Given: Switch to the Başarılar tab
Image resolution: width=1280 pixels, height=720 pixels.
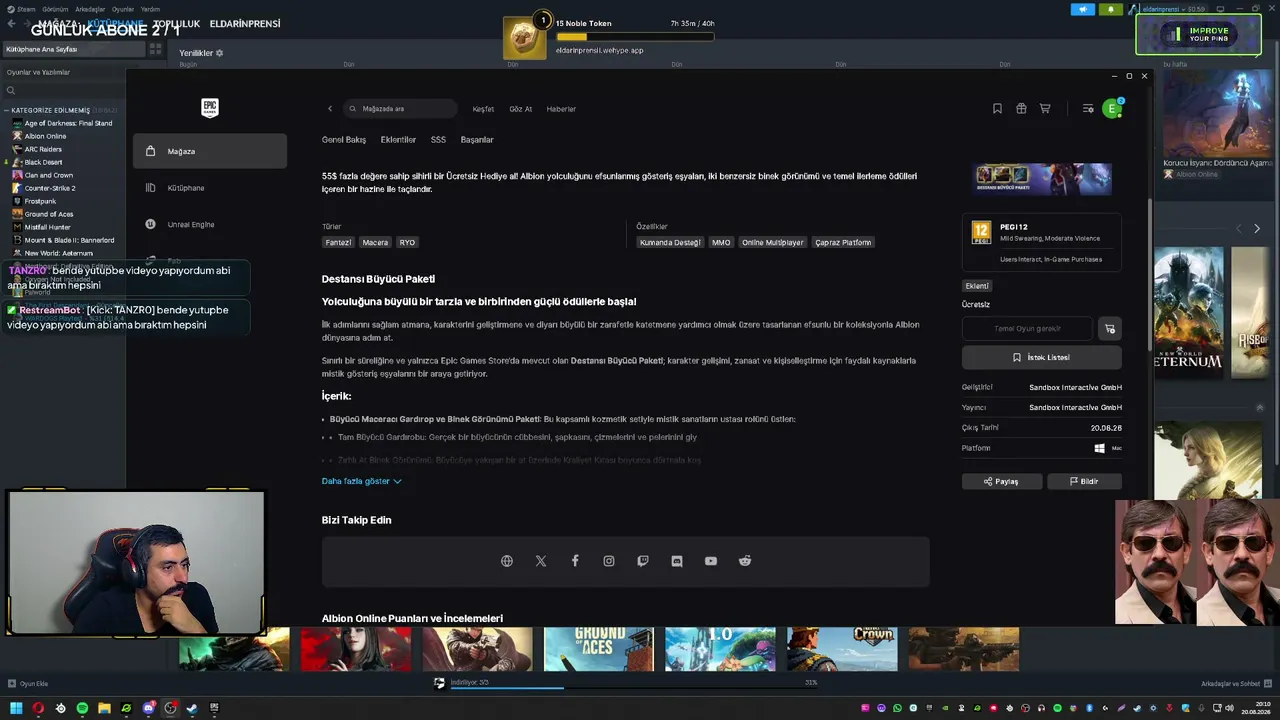Looking at the screenshot, I should 477,140.
